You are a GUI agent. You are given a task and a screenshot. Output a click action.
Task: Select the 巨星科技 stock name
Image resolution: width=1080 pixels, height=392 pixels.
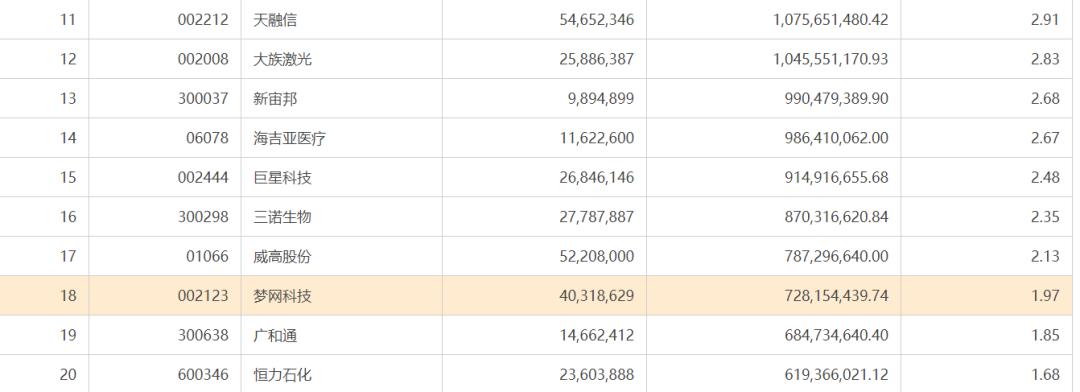[282, 178]
